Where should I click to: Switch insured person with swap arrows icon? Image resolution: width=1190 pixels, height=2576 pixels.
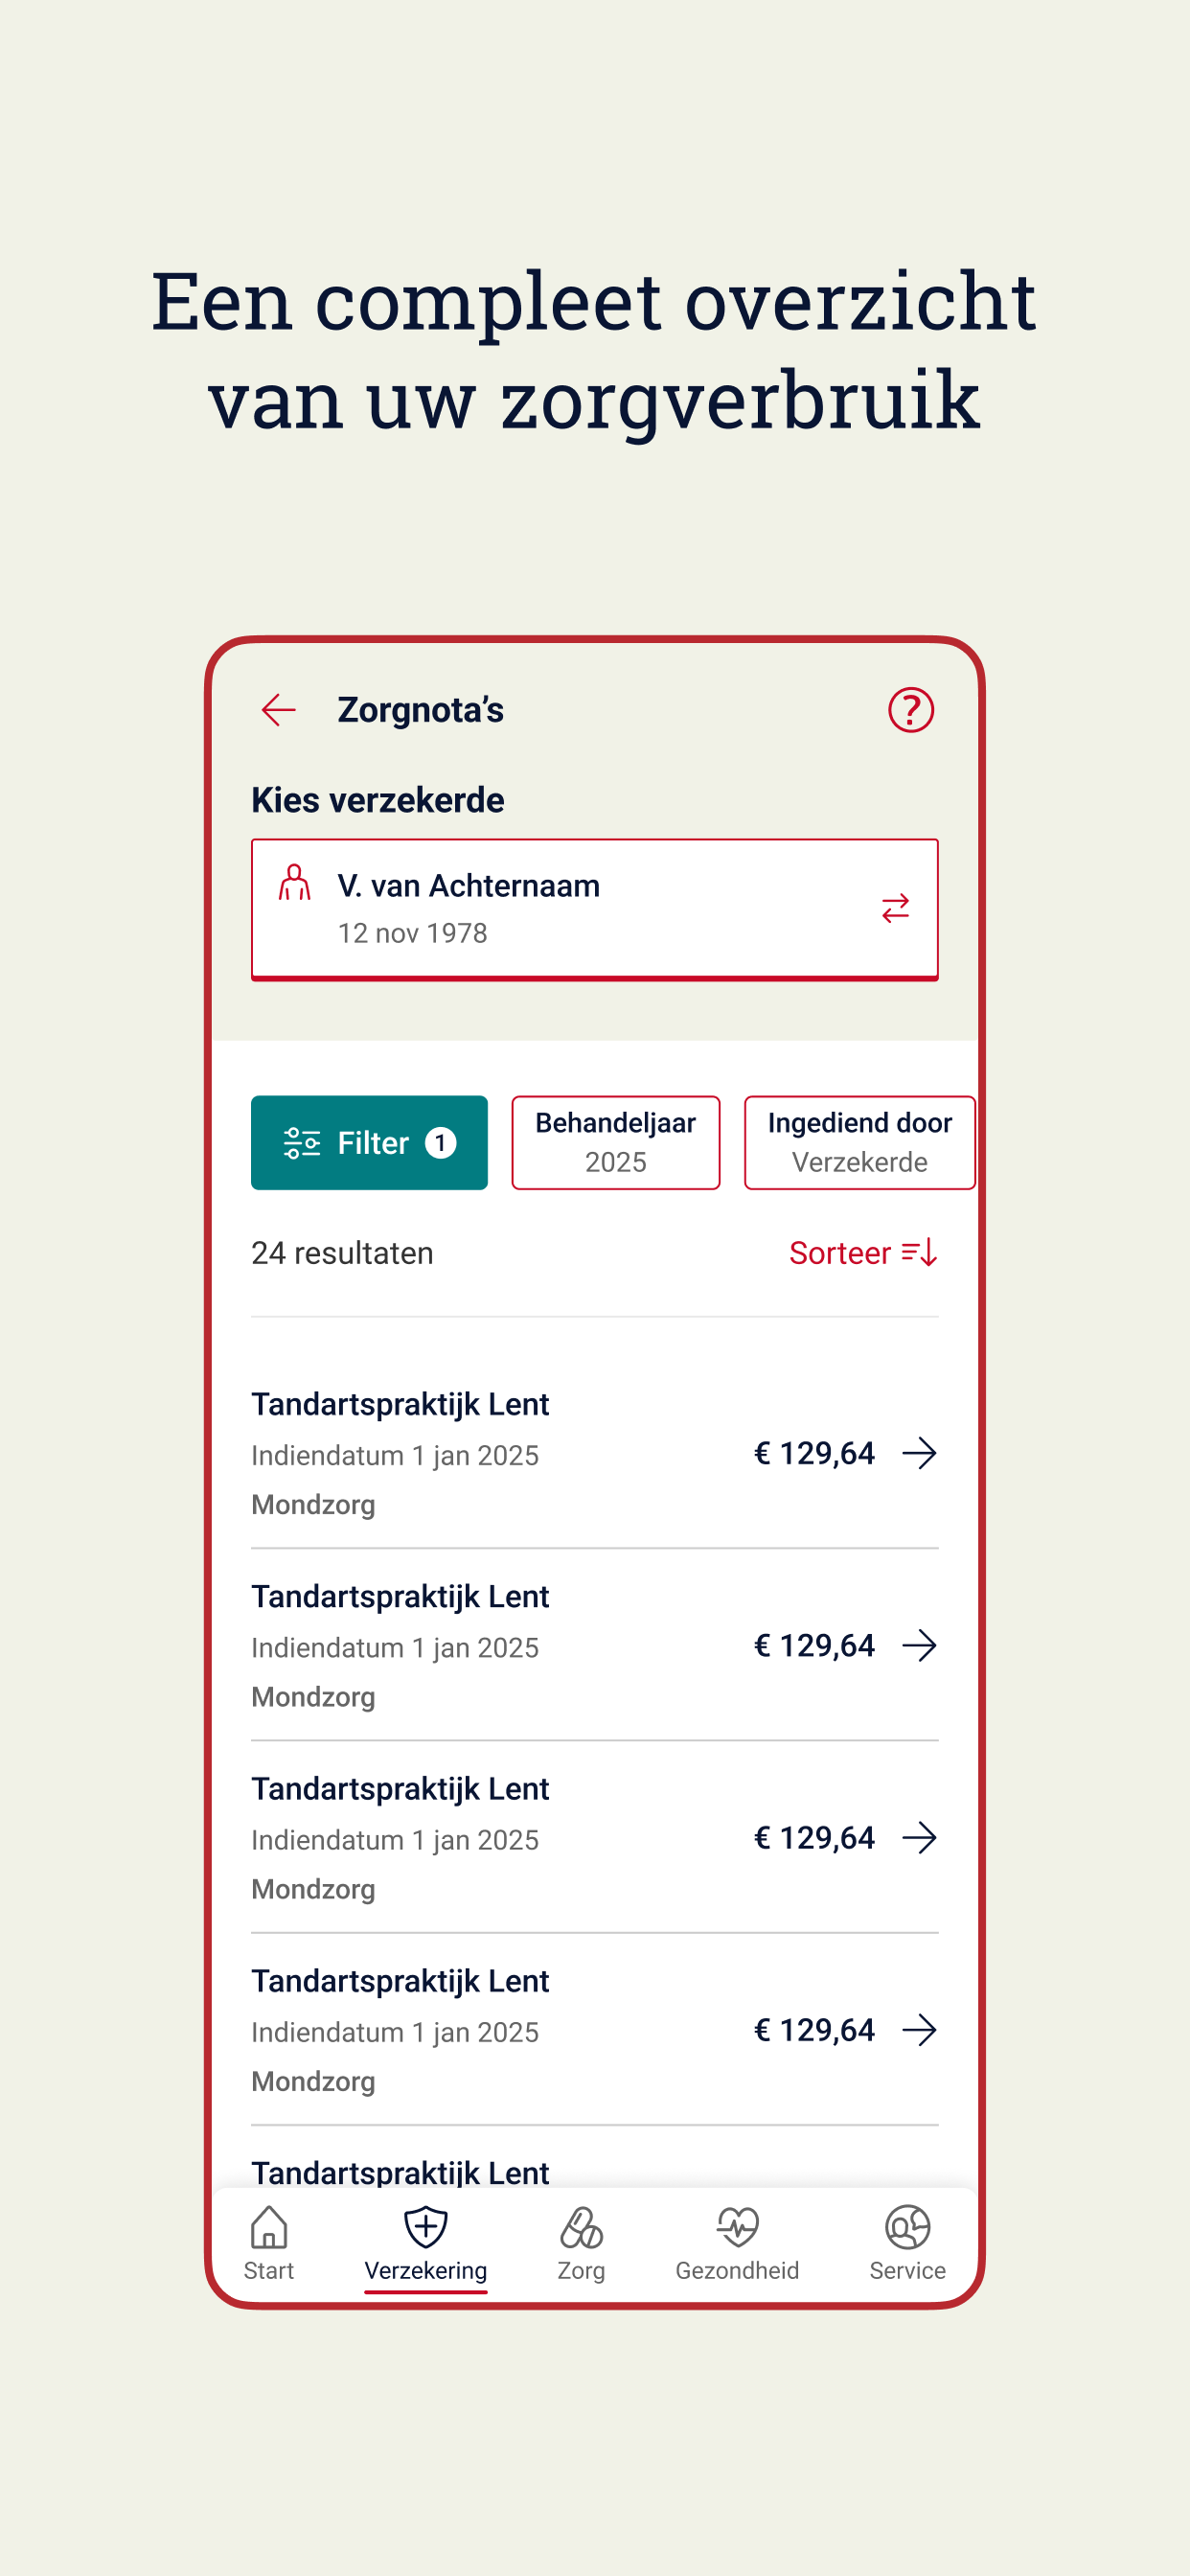[895, 908]
